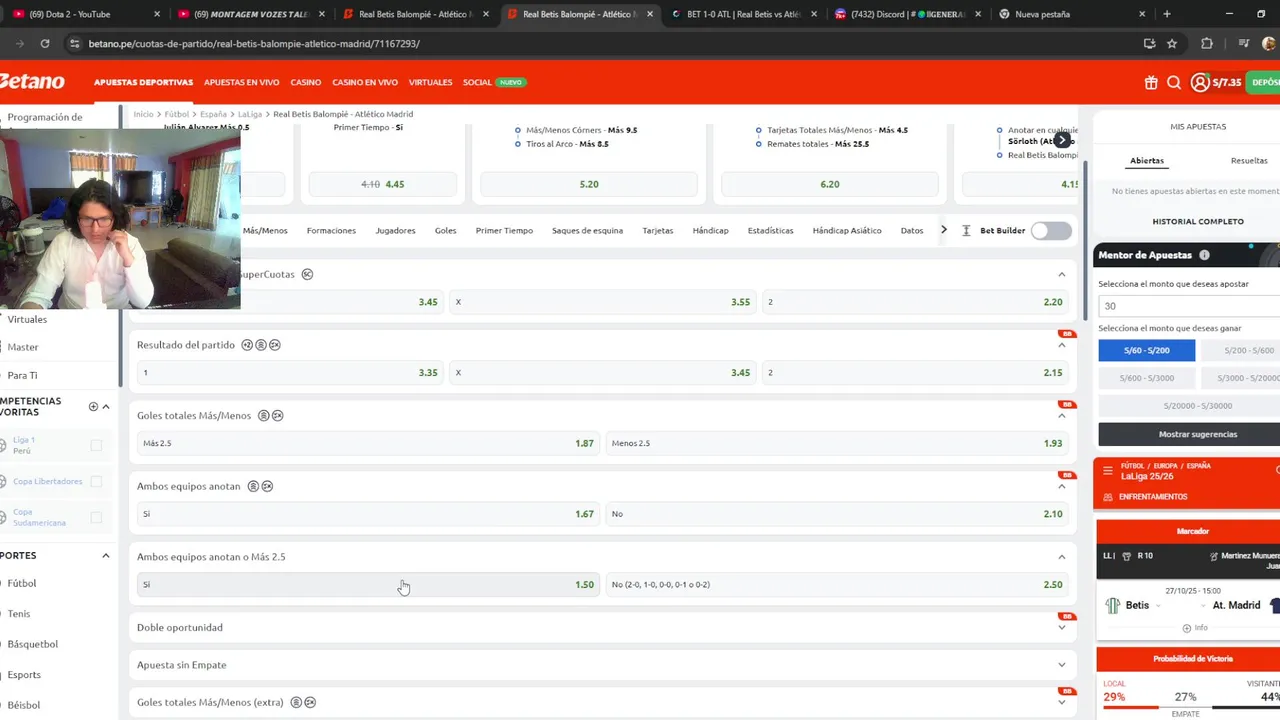
Task: Switch to the Hándicap Asiático tab
Action: (847, 230)
